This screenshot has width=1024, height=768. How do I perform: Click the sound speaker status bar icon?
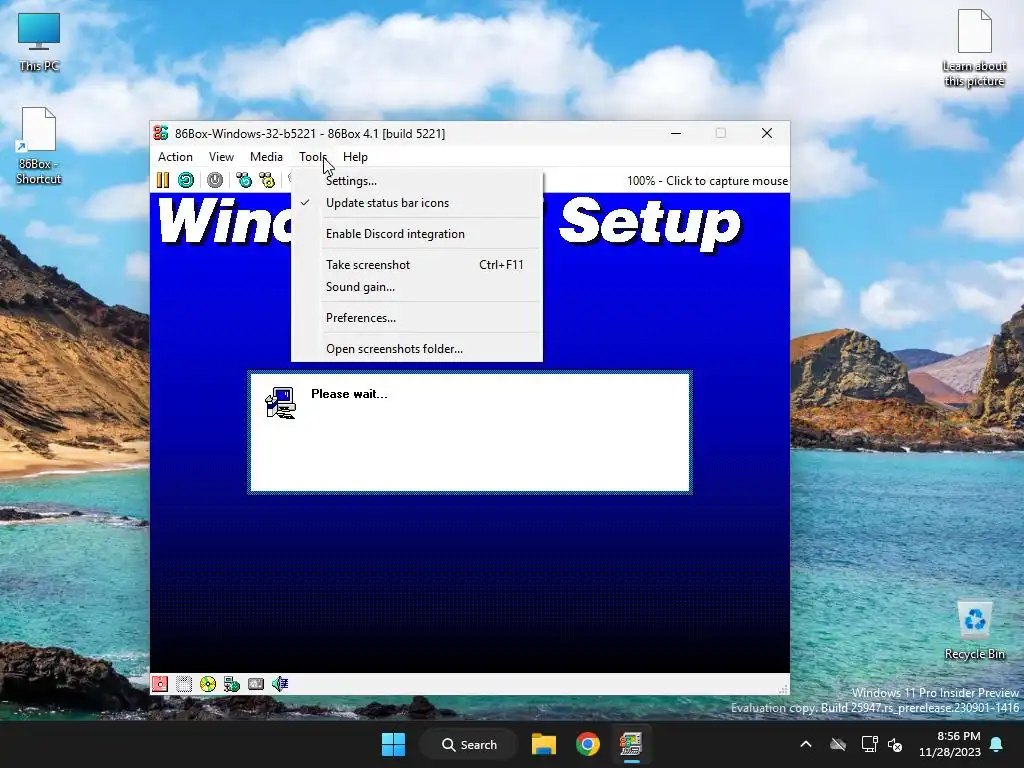point(280,684)
